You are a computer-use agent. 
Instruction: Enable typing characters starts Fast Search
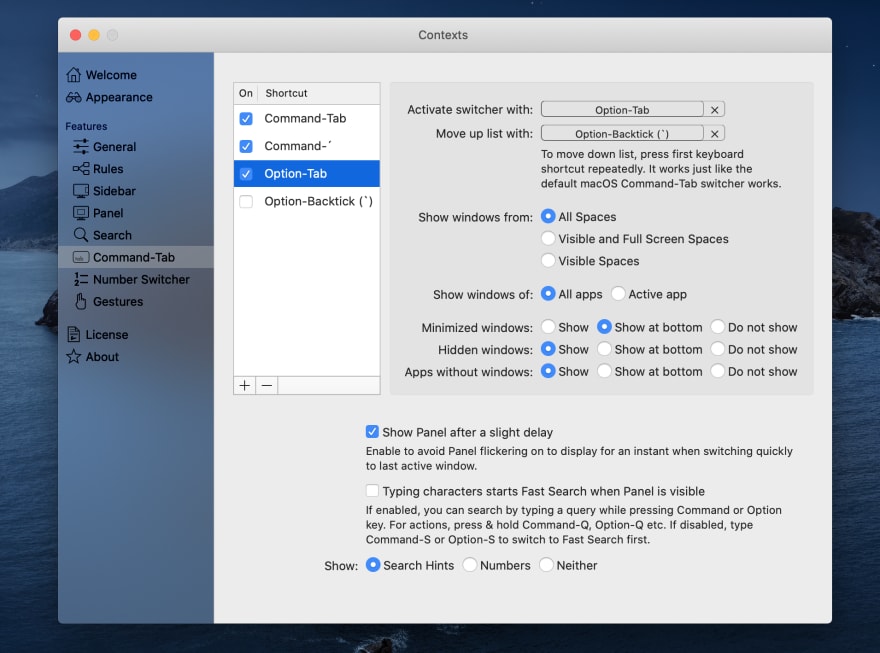372,490
